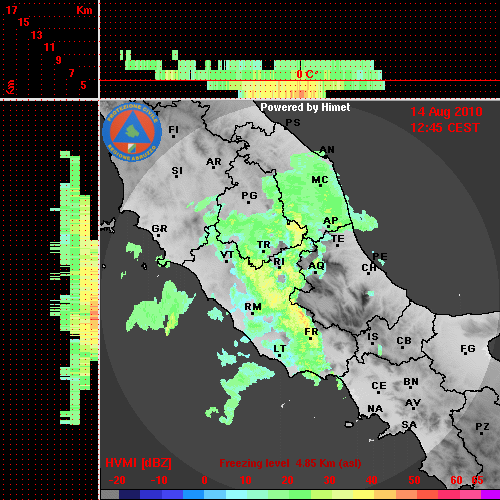Select the VT city marker

click(x=226, y=261)
